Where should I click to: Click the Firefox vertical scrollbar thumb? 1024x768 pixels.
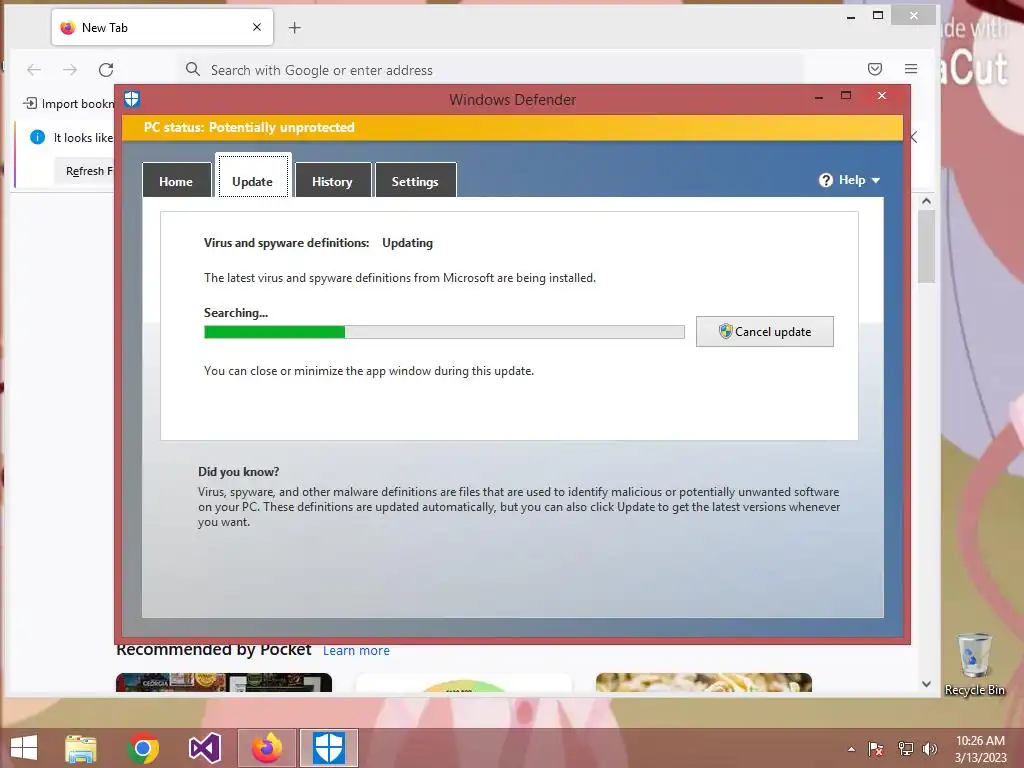(926, 246)
